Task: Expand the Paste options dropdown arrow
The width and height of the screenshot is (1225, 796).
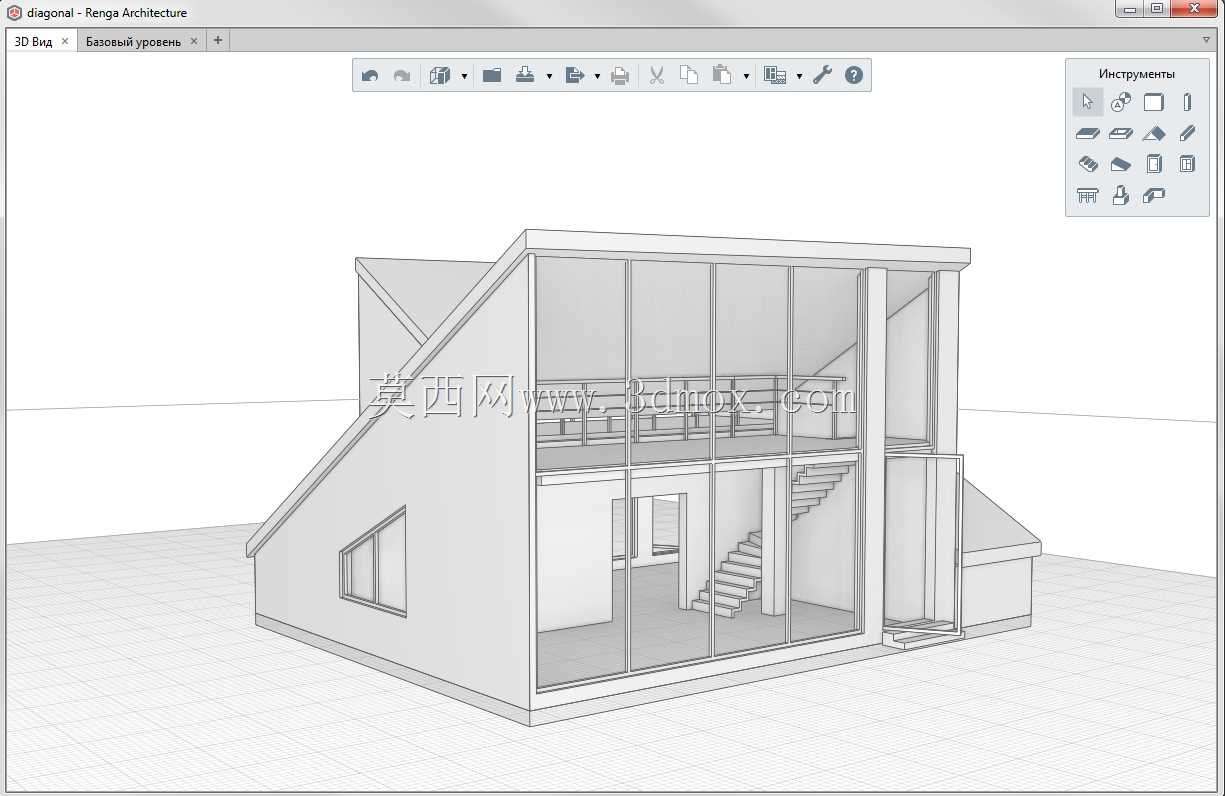Action: [746, 76]
